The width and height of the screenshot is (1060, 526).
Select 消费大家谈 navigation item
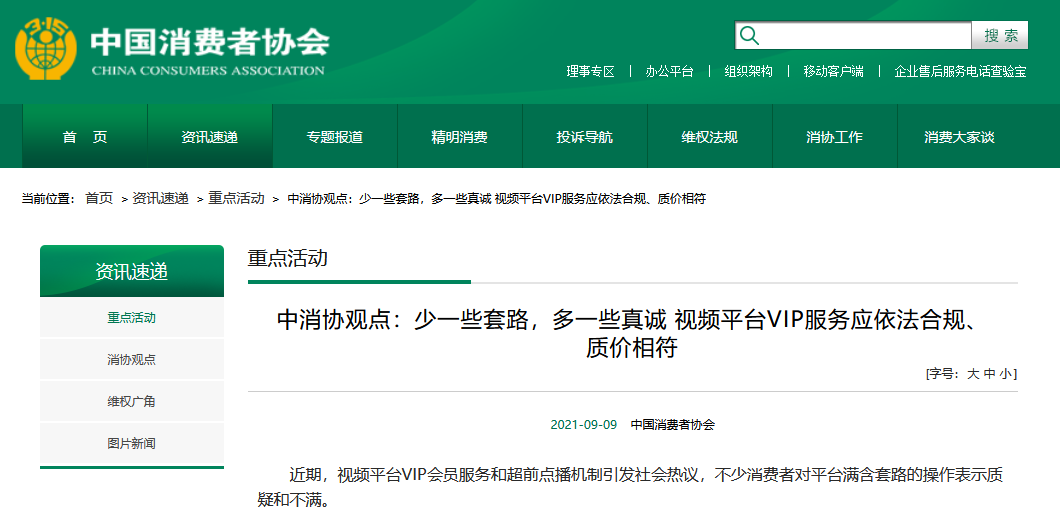tap(960, 137)
